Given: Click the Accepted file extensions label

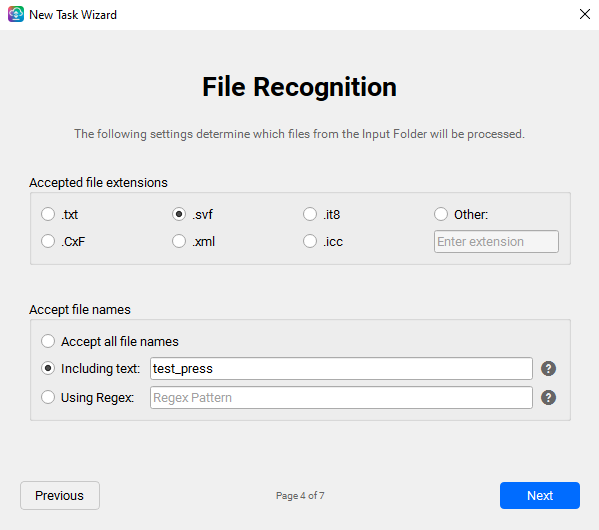Looking at the screenshot, I should coord(98,183).
